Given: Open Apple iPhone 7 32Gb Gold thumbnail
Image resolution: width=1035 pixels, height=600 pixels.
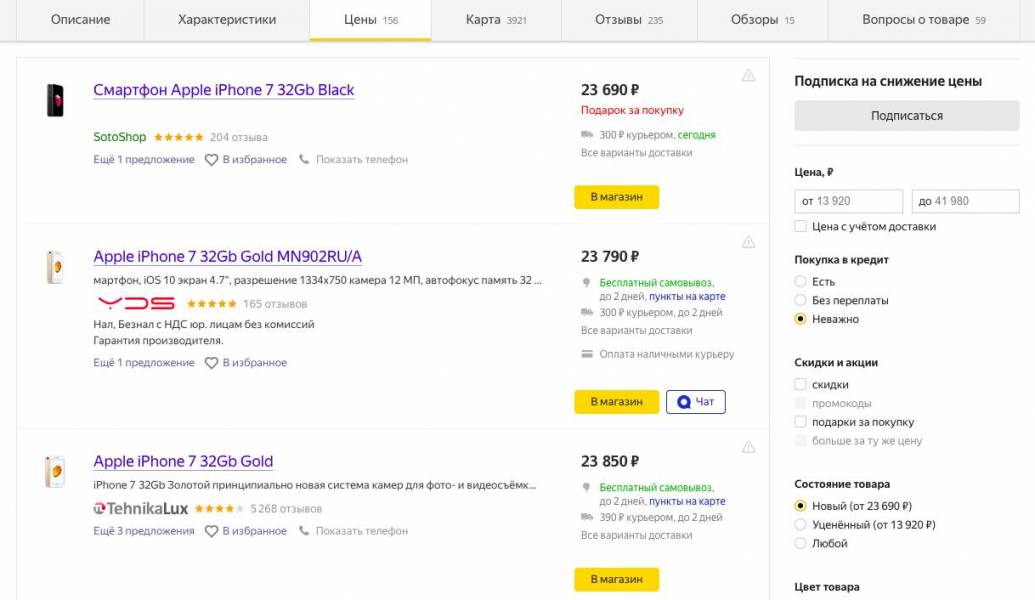Looking at the screenshot, I should pos(55,472).
